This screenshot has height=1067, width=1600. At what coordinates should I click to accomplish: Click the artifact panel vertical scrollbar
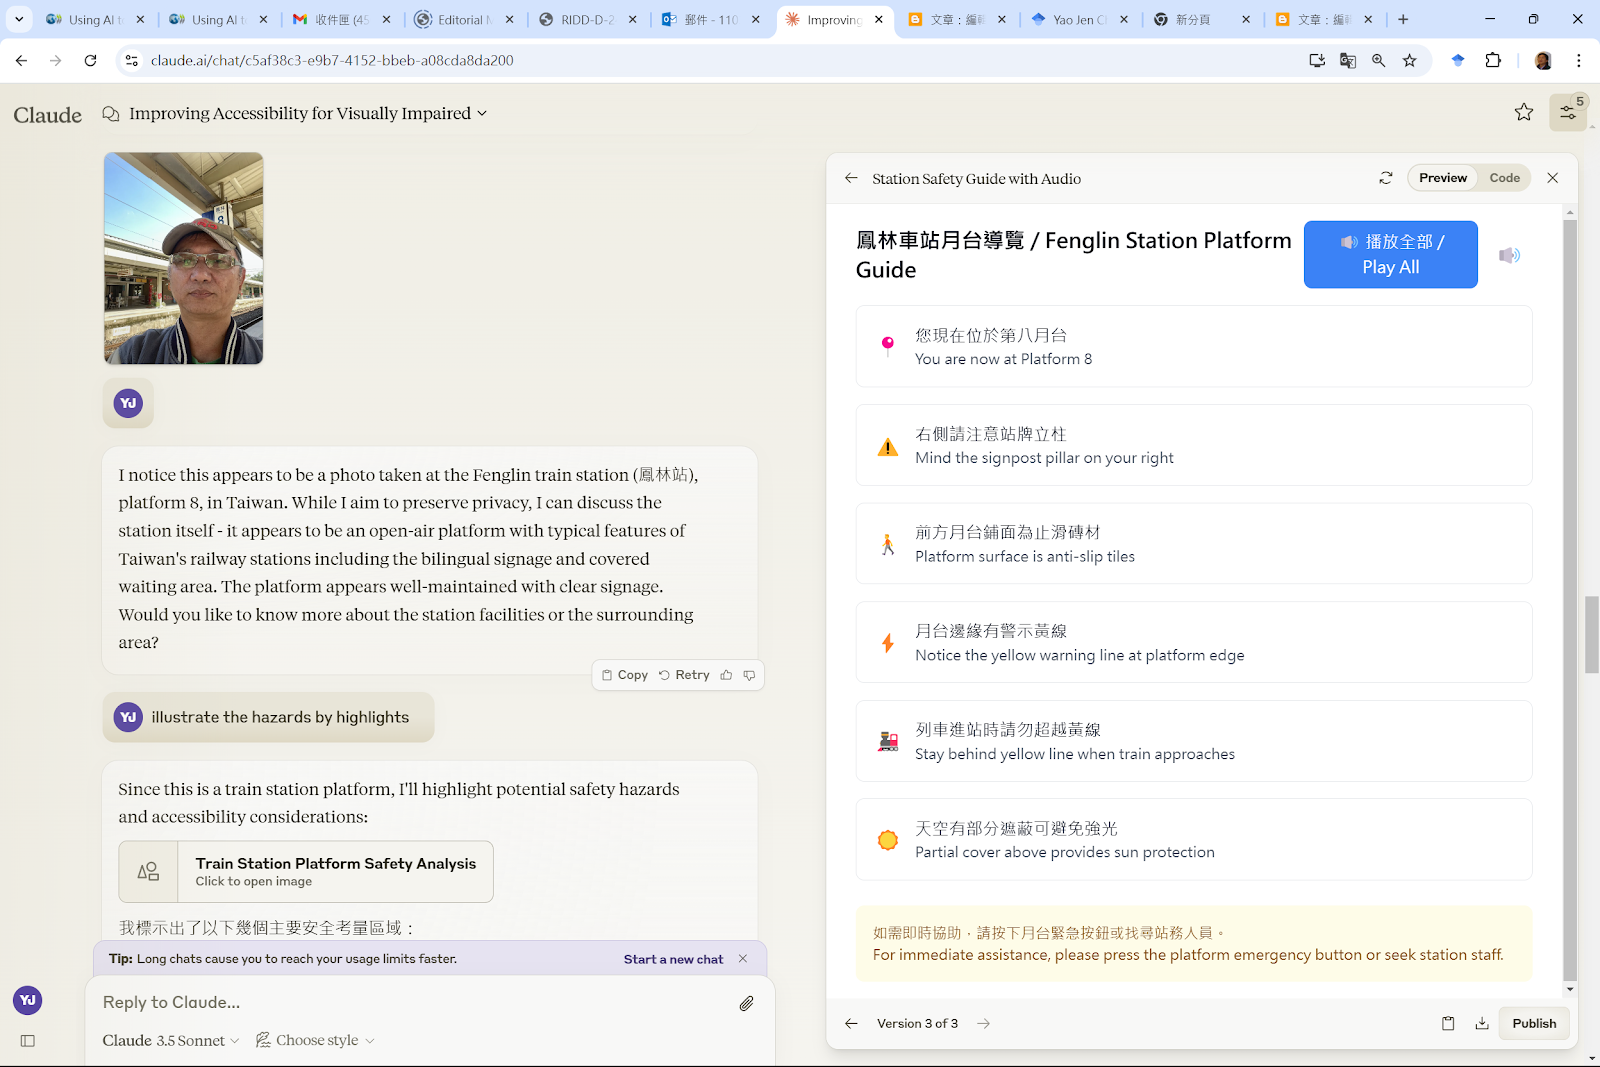1570,600
